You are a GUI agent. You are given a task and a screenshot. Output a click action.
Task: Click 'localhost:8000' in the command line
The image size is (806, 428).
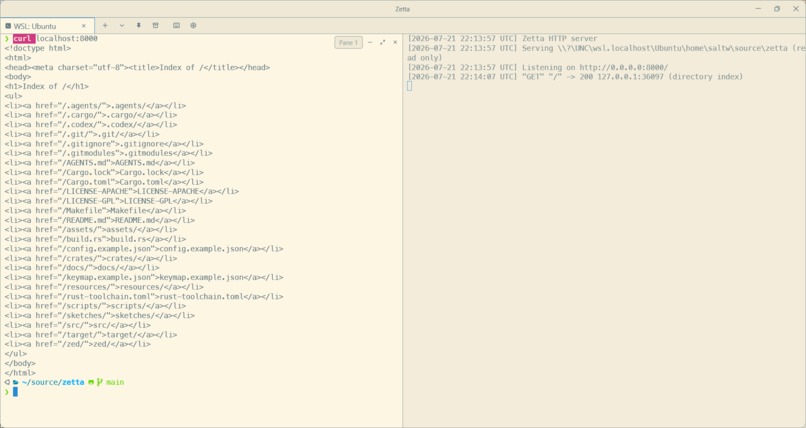pos(67,39)
